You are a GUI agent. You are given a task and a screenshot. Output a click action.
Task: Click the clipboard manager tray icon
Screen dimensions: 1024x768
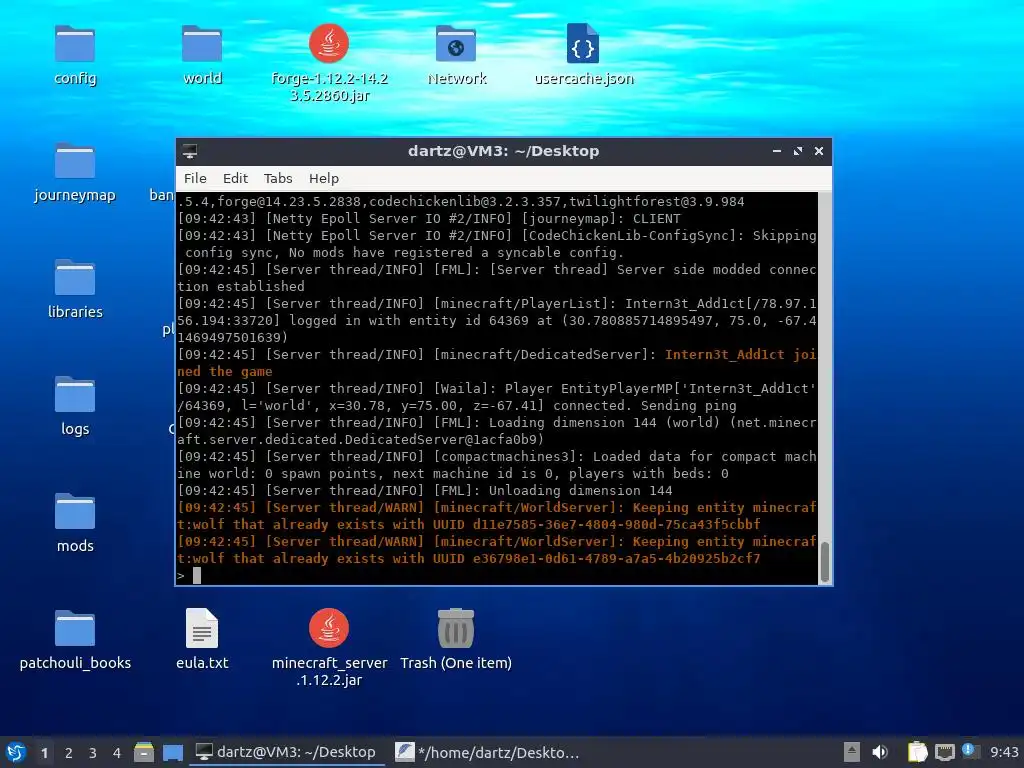(918, 752)
